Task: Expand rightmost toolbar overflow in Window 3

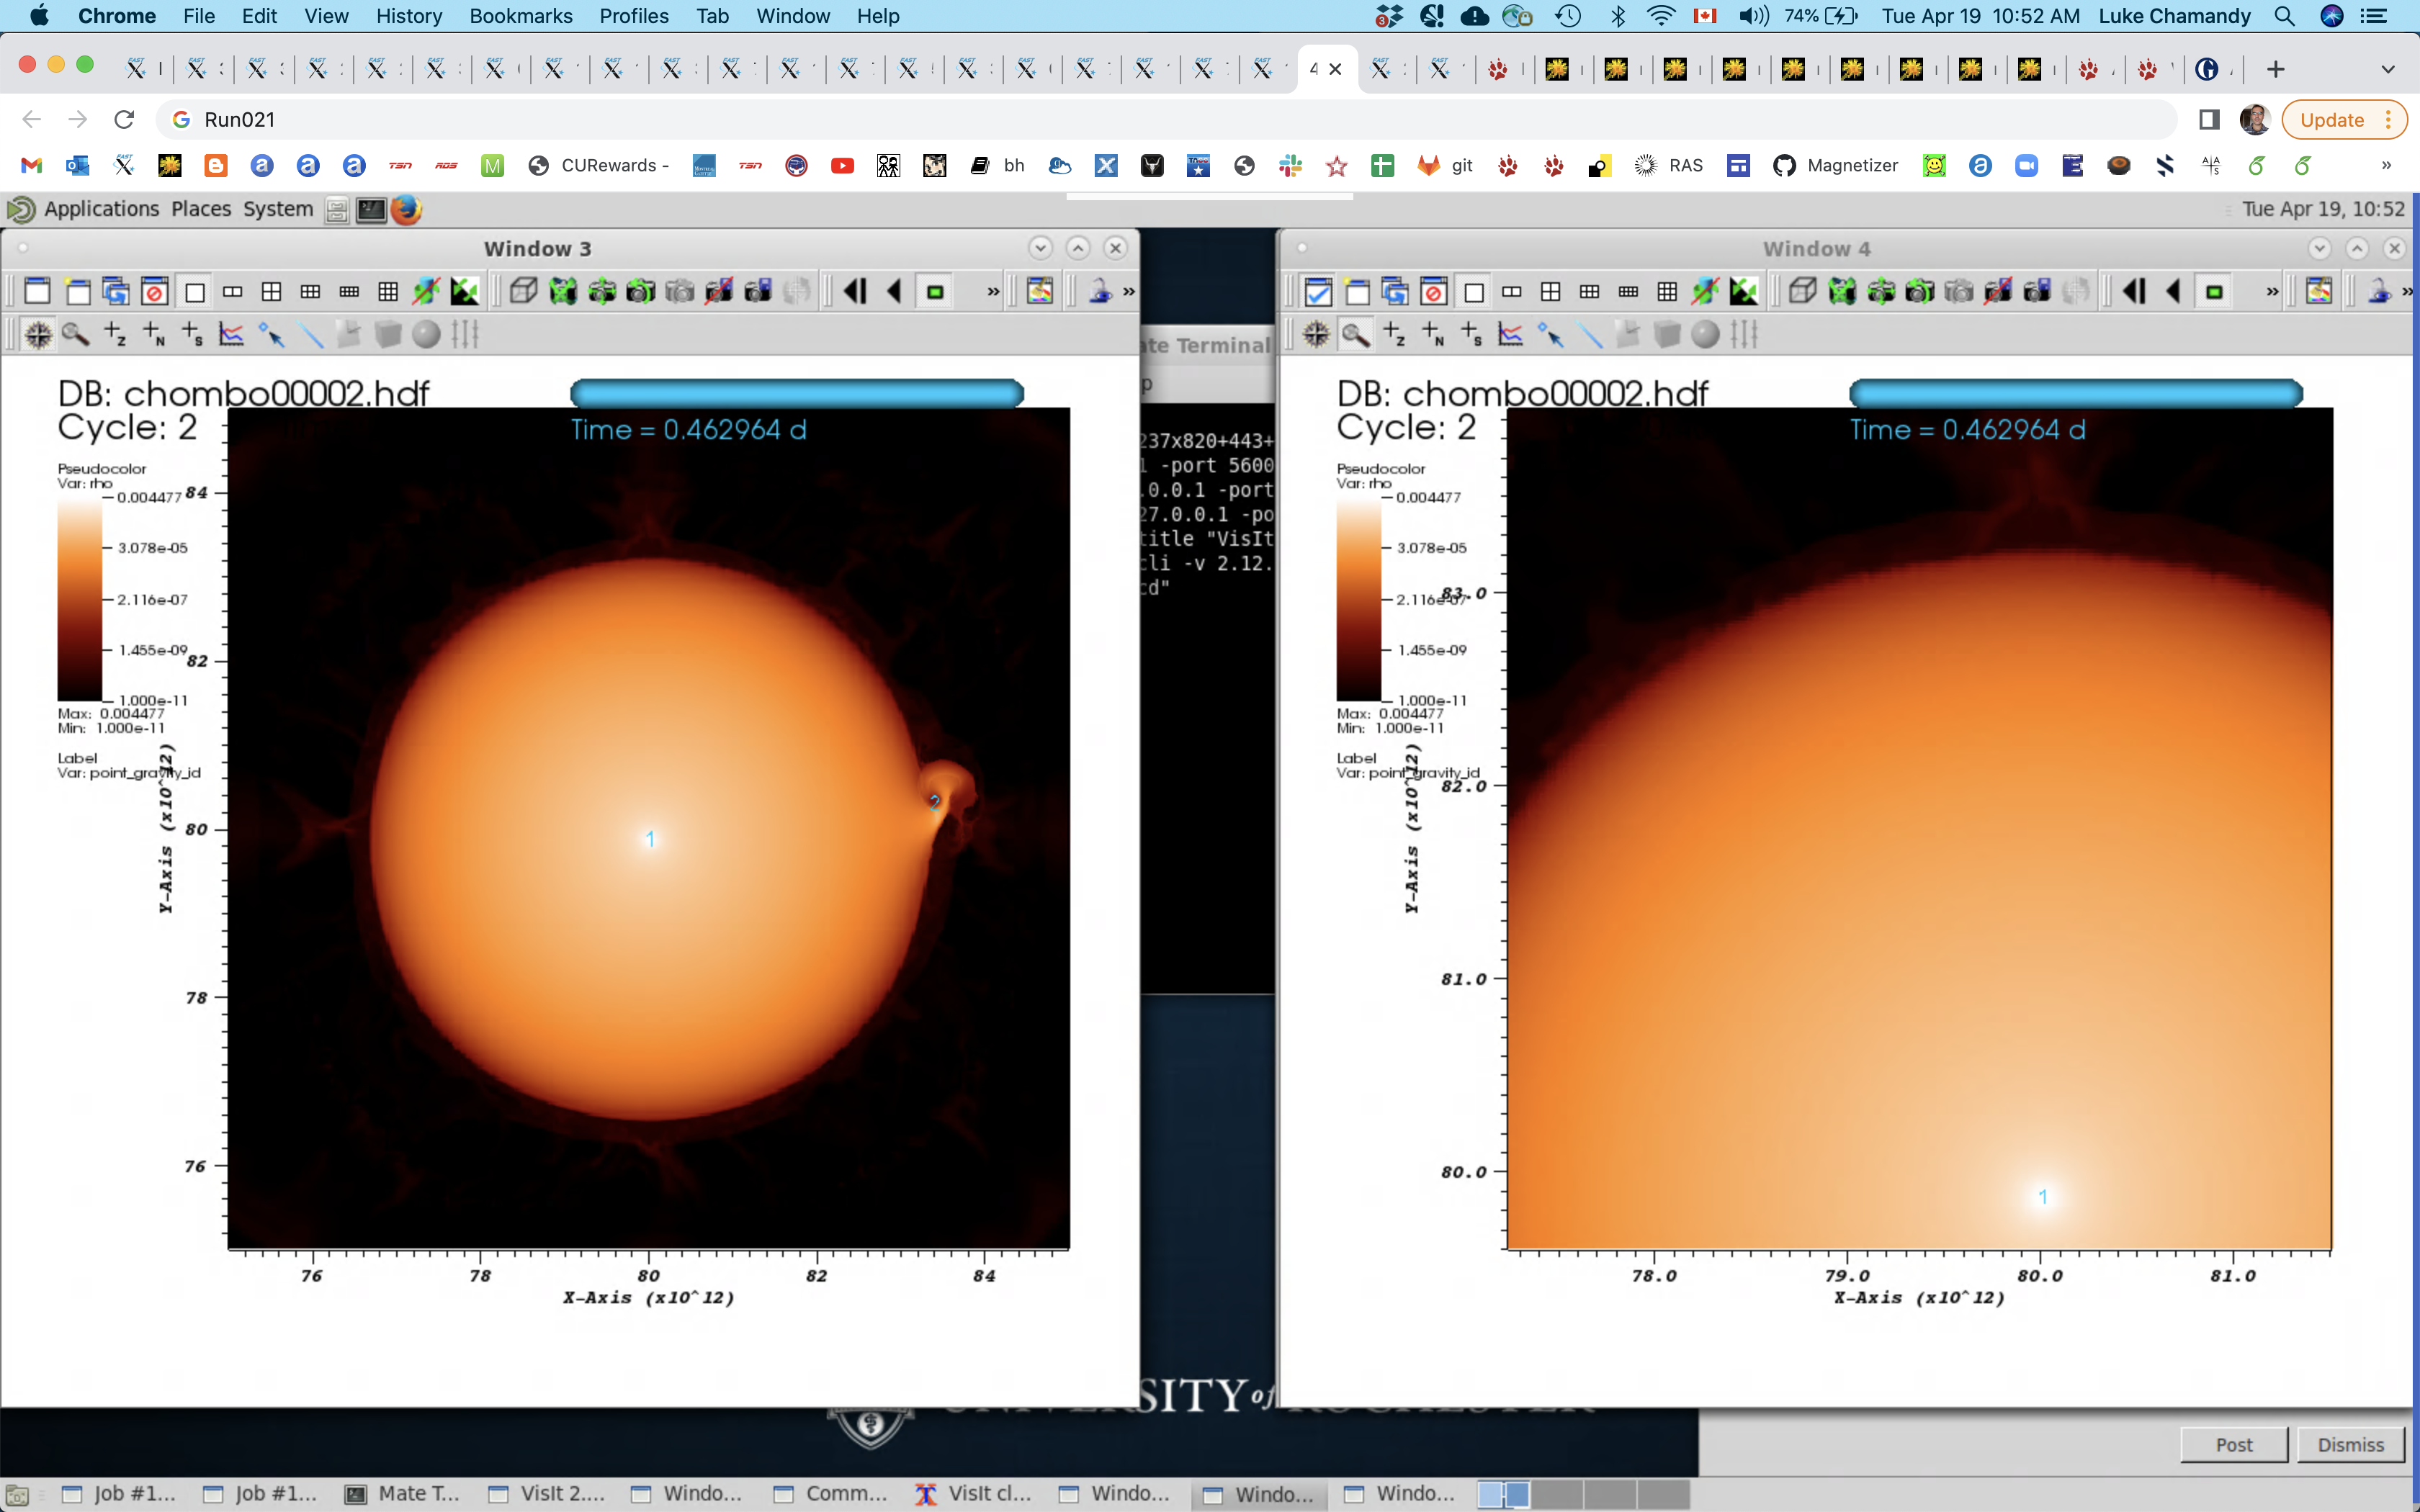Action: [x=1129, y=292]
